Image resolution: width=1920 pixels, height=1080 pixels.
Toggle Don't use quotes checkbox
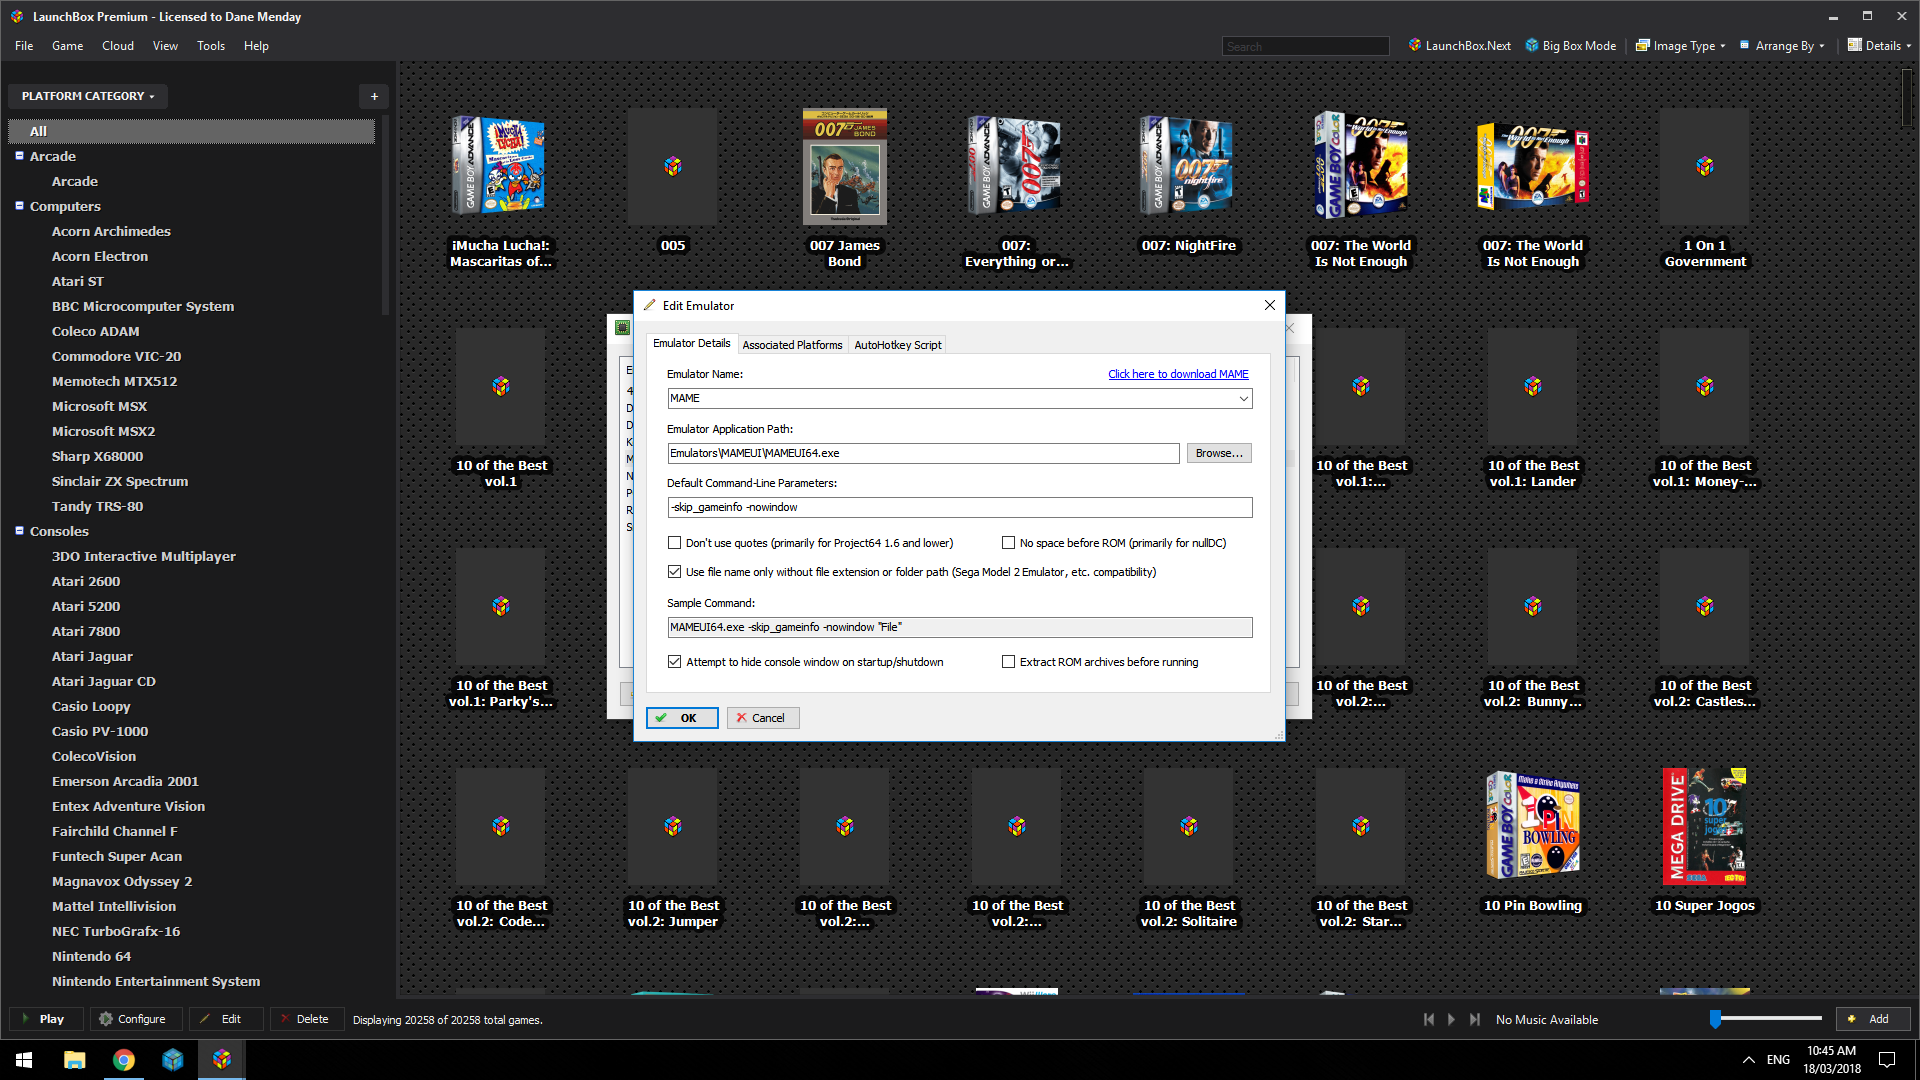click(x=674, y=543)
